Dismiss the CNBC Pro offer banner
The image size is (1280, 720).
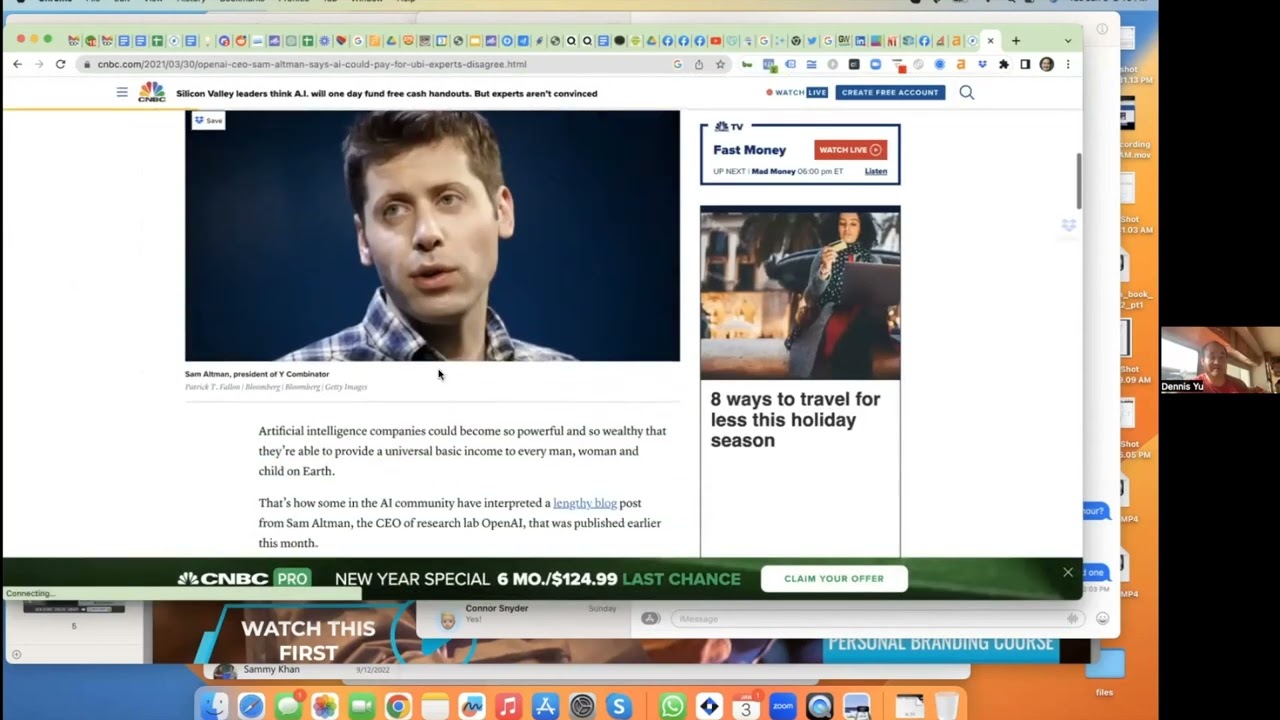click(1067, 573)
